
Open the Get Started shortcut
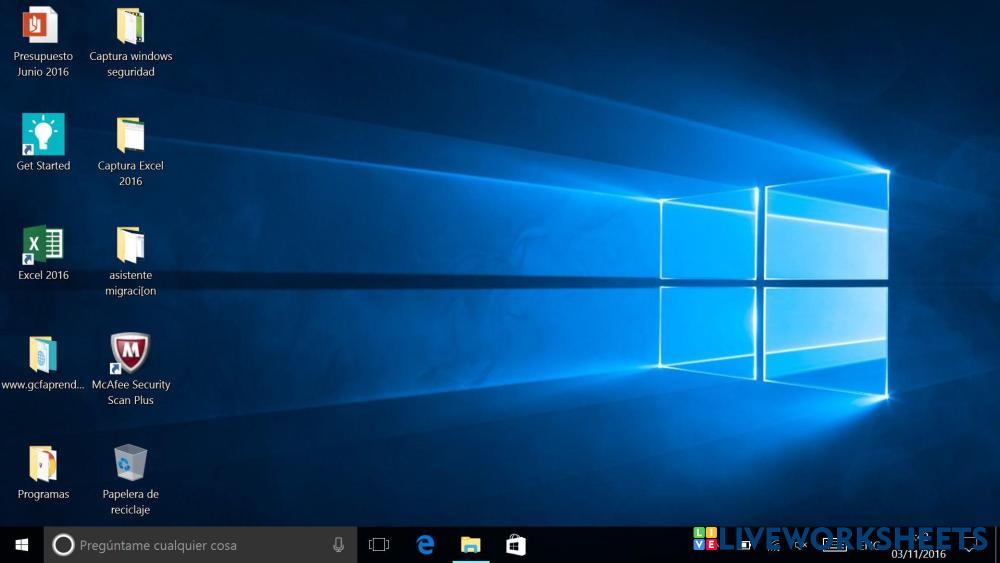click(43, 135)
